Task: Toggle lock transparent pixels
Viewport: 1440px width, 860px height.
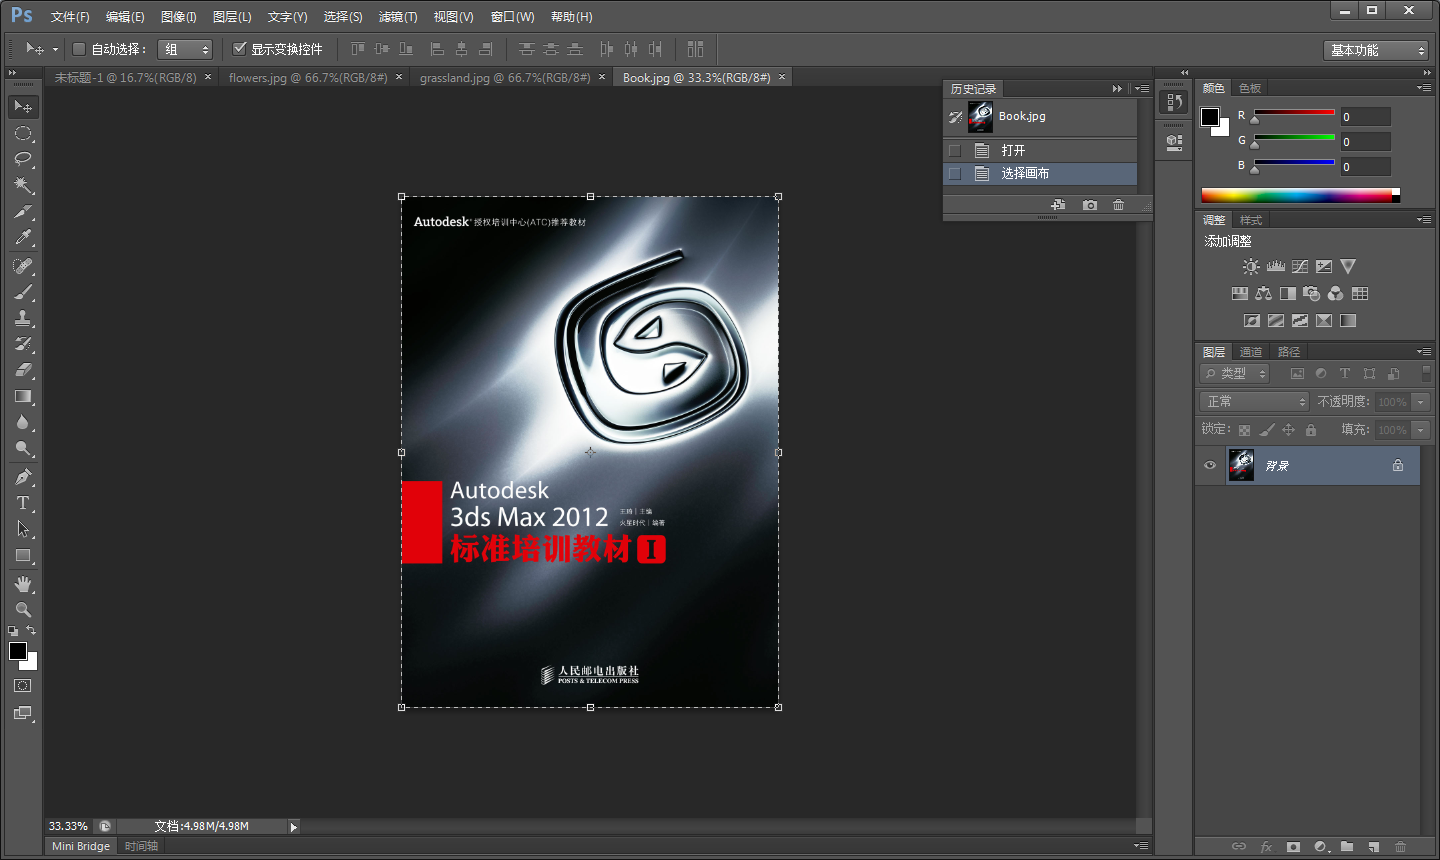Action: [x=1244, y=430]
